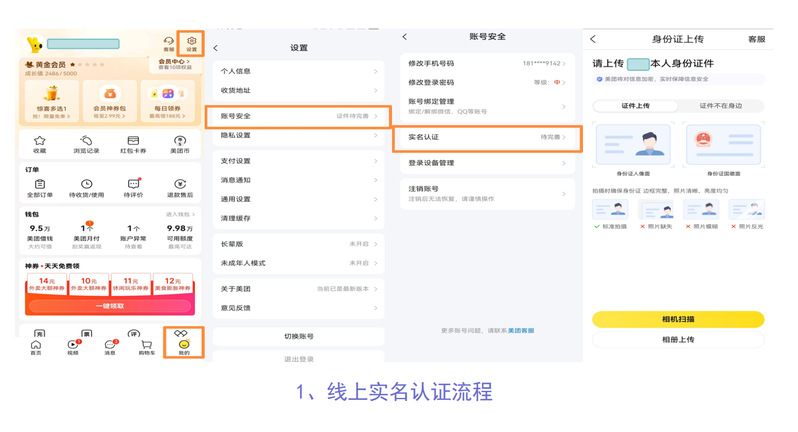Expand 个人信息 settings row
Screen dimensions: 798x432
click(298, 72)
